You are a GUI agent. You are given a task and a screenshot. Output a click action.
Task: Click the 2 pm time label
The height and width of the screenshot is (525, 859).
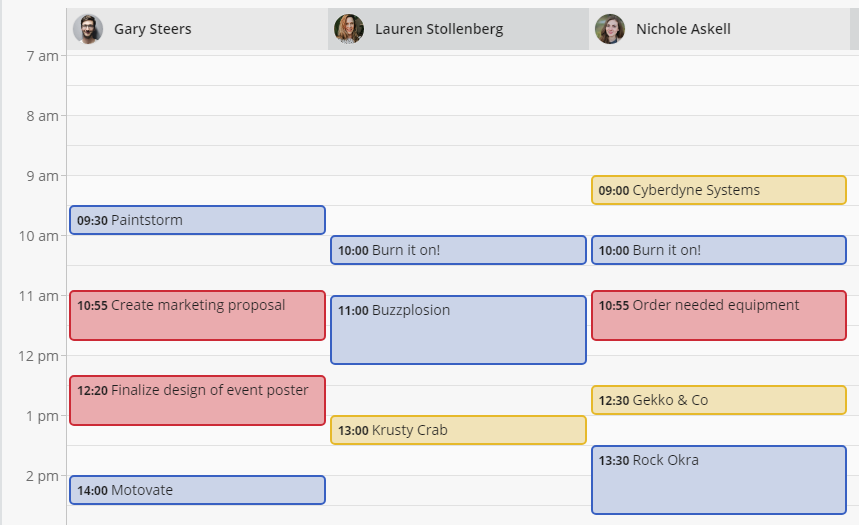[x=42, y=476]
